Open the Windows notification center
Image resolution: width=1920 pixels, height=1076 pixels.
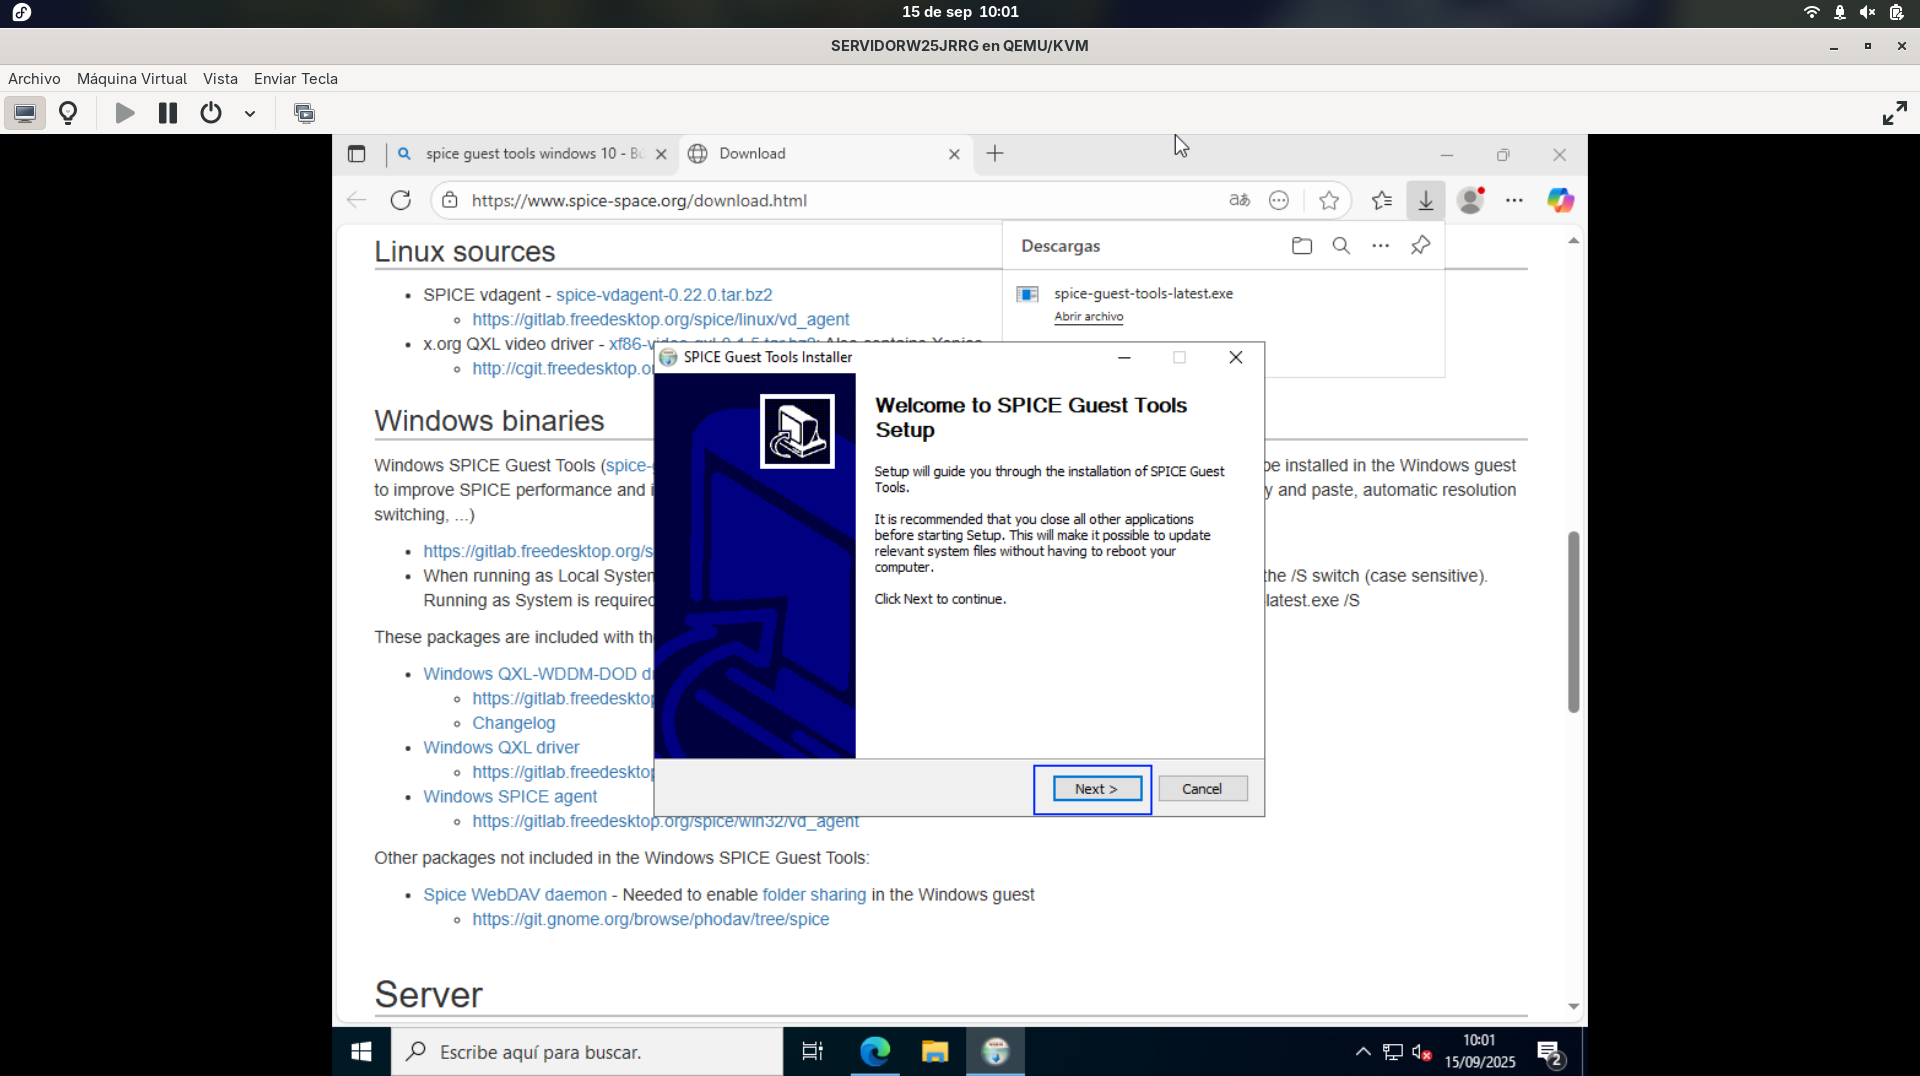coord(1550,1052)
